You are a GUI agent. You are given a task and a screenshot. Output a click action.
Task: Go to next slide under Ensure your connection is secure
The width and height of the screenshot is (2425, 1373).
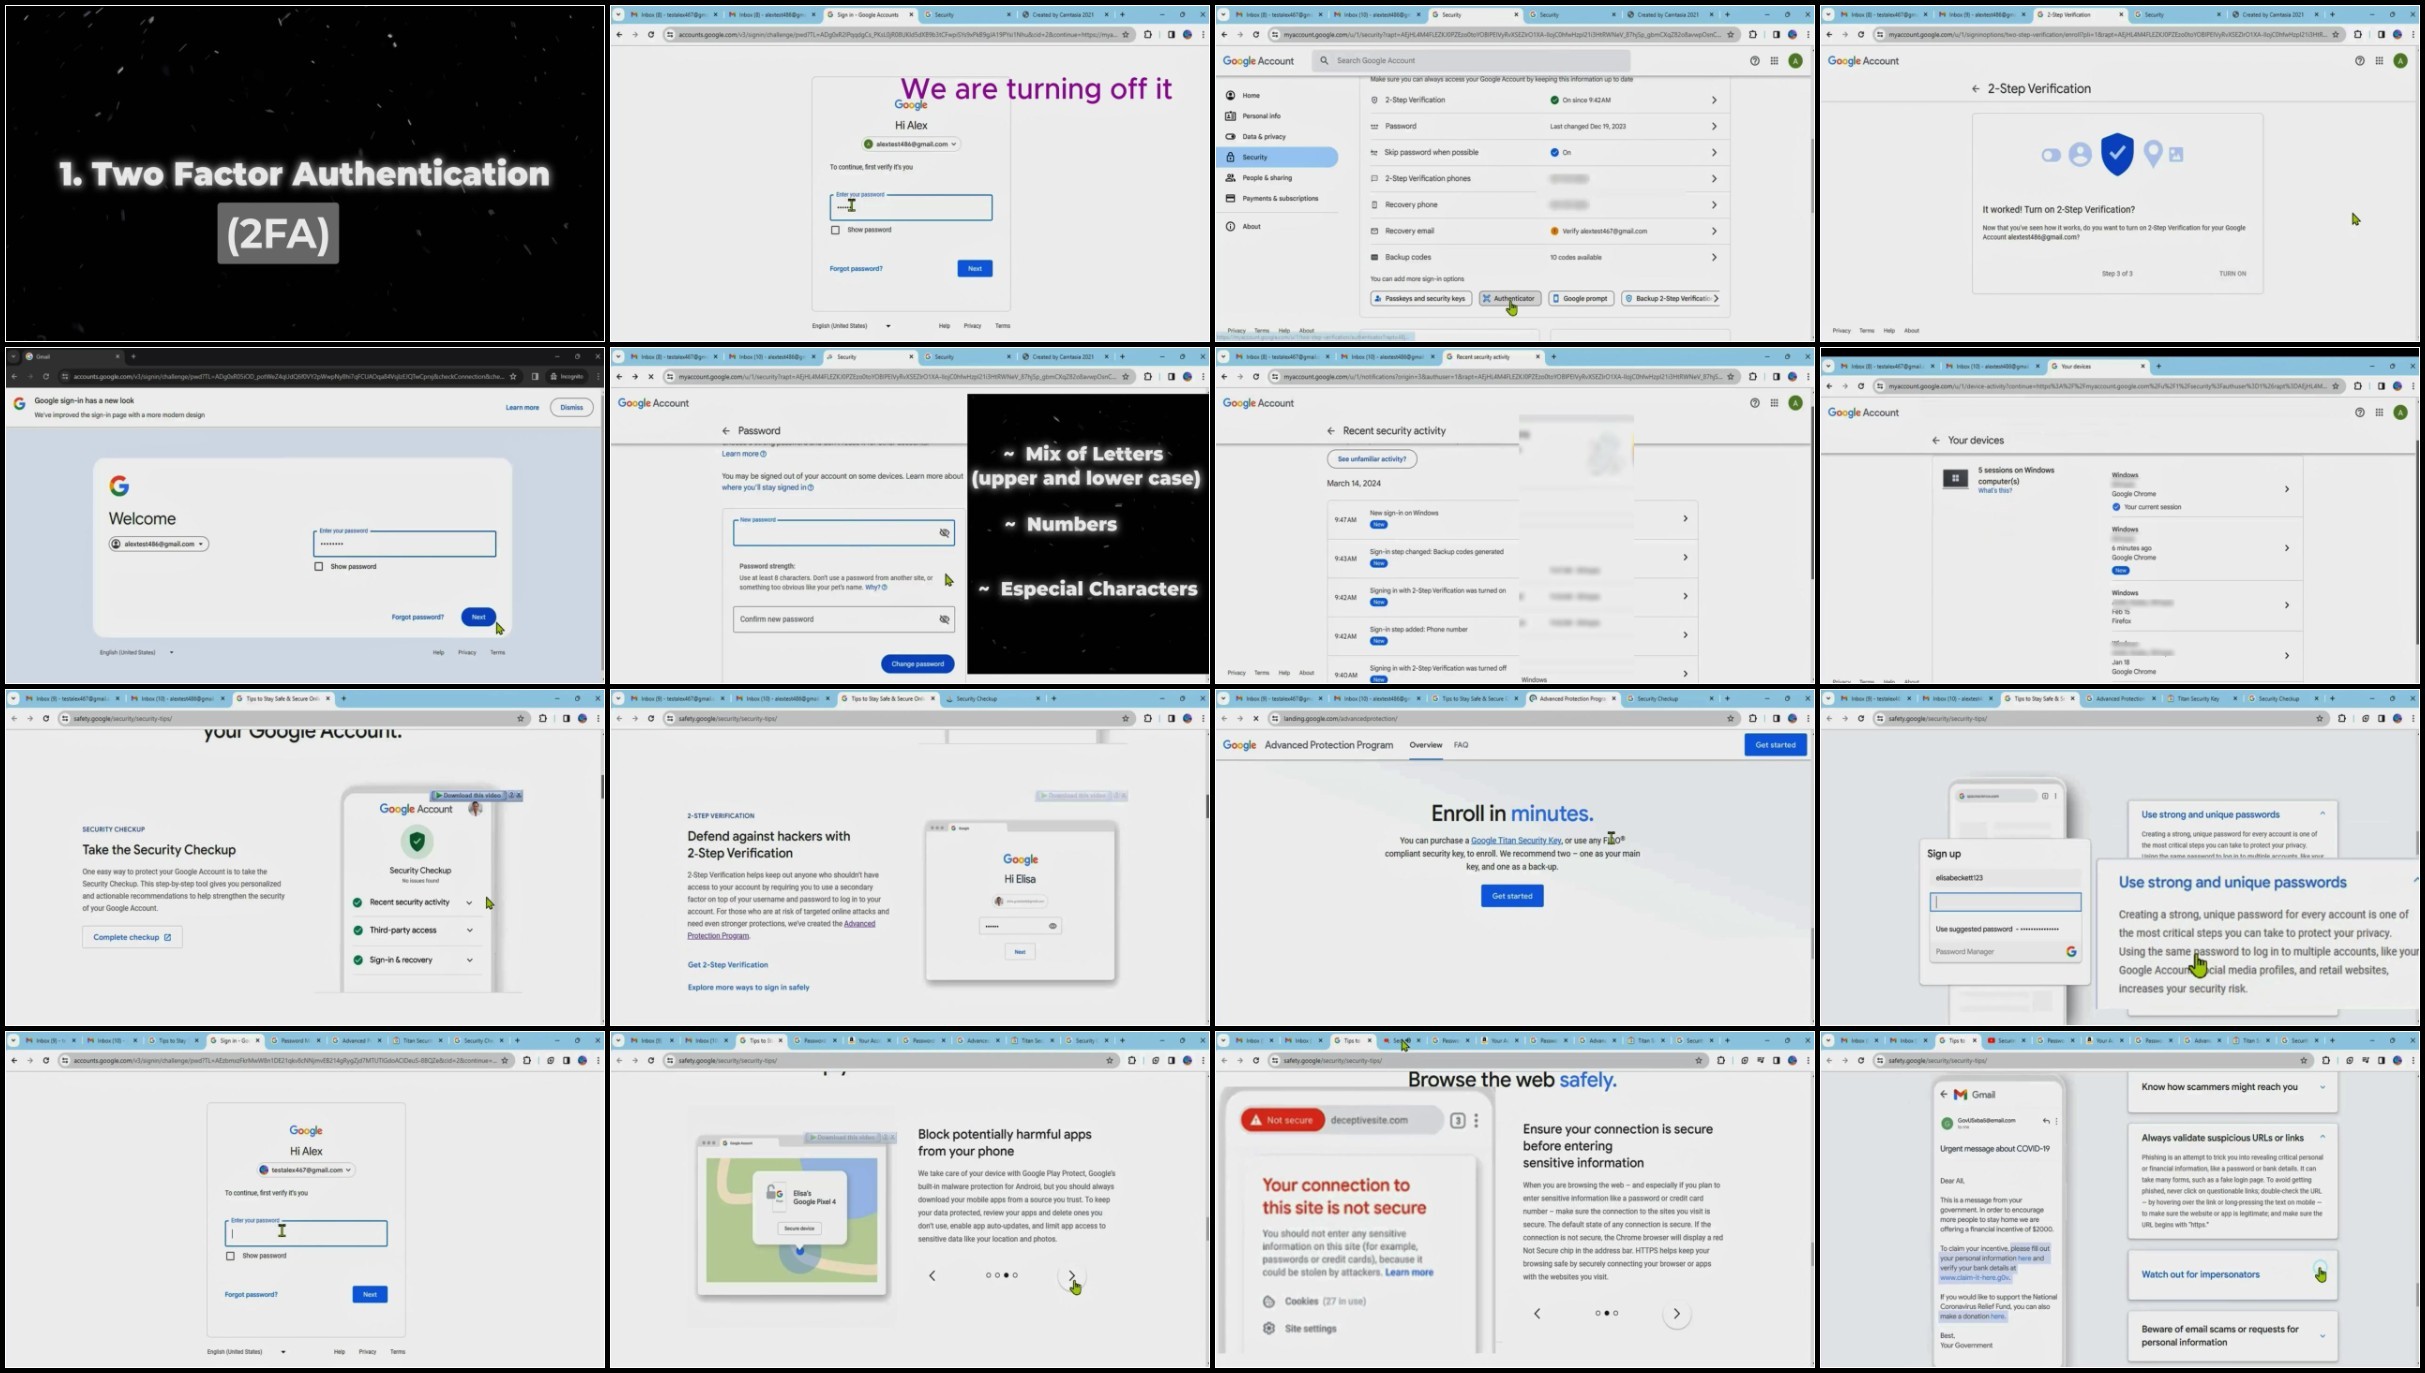click(x=1677, y=1314)
